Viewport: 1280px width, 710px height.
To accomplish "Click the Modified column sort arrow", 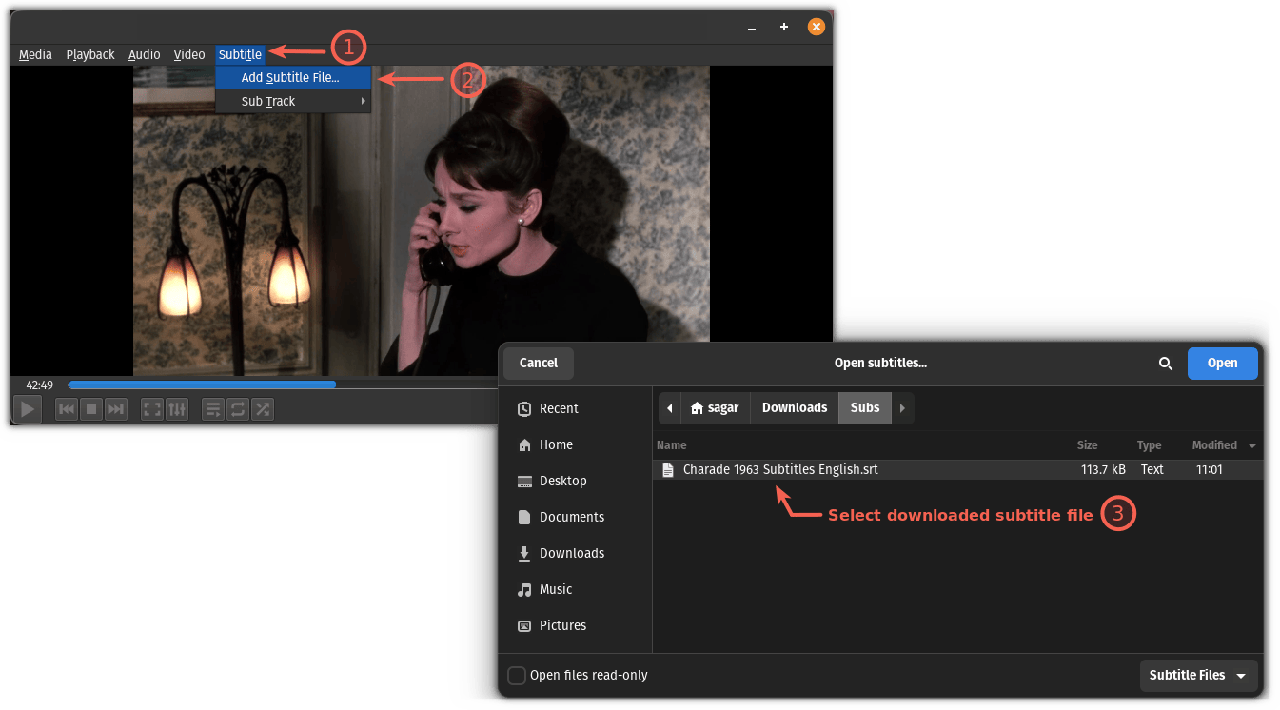I will point(1253,446).
